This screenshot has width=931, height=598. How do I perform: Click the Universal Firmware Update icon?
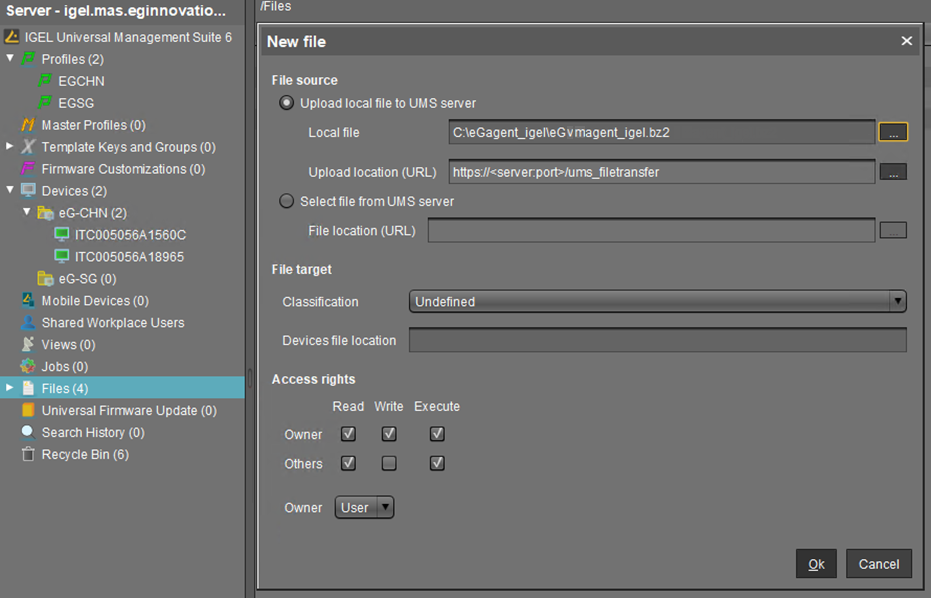coord(28,410)
